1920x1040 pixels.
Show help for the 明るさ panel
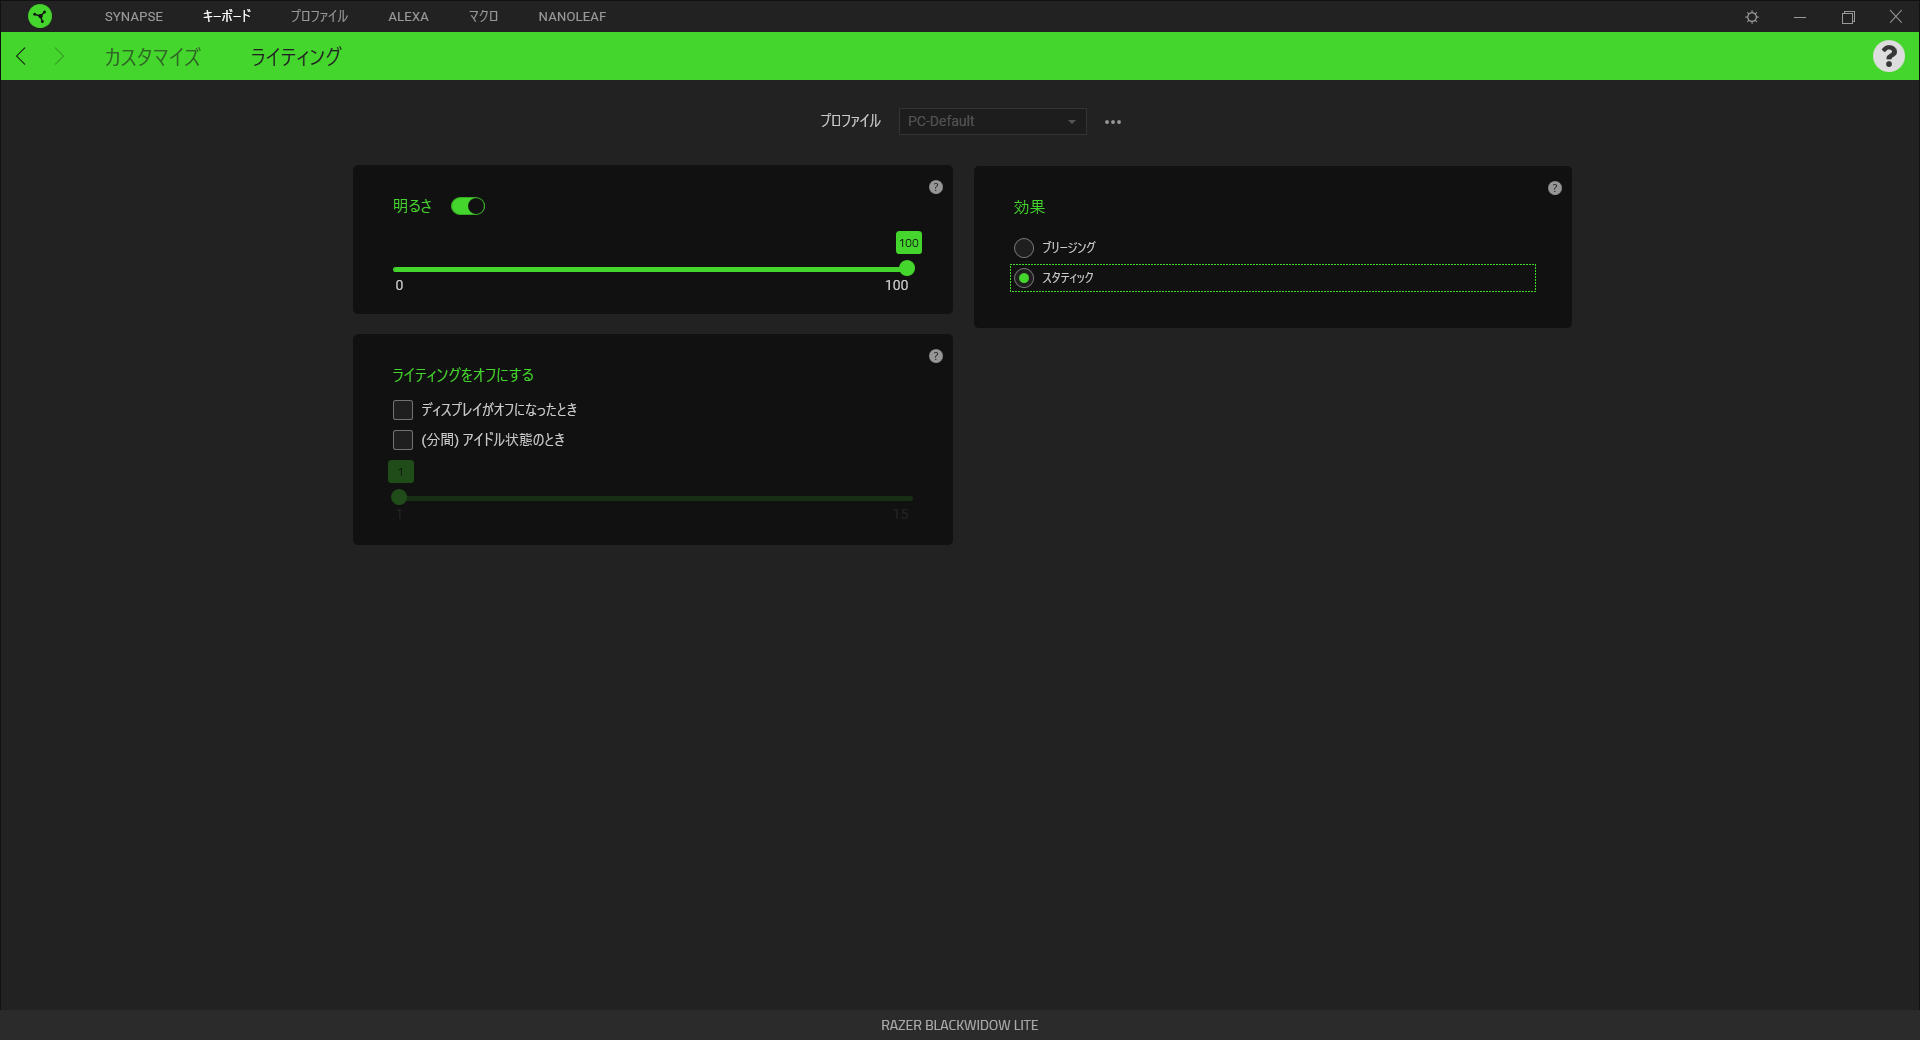coord(936,187)
